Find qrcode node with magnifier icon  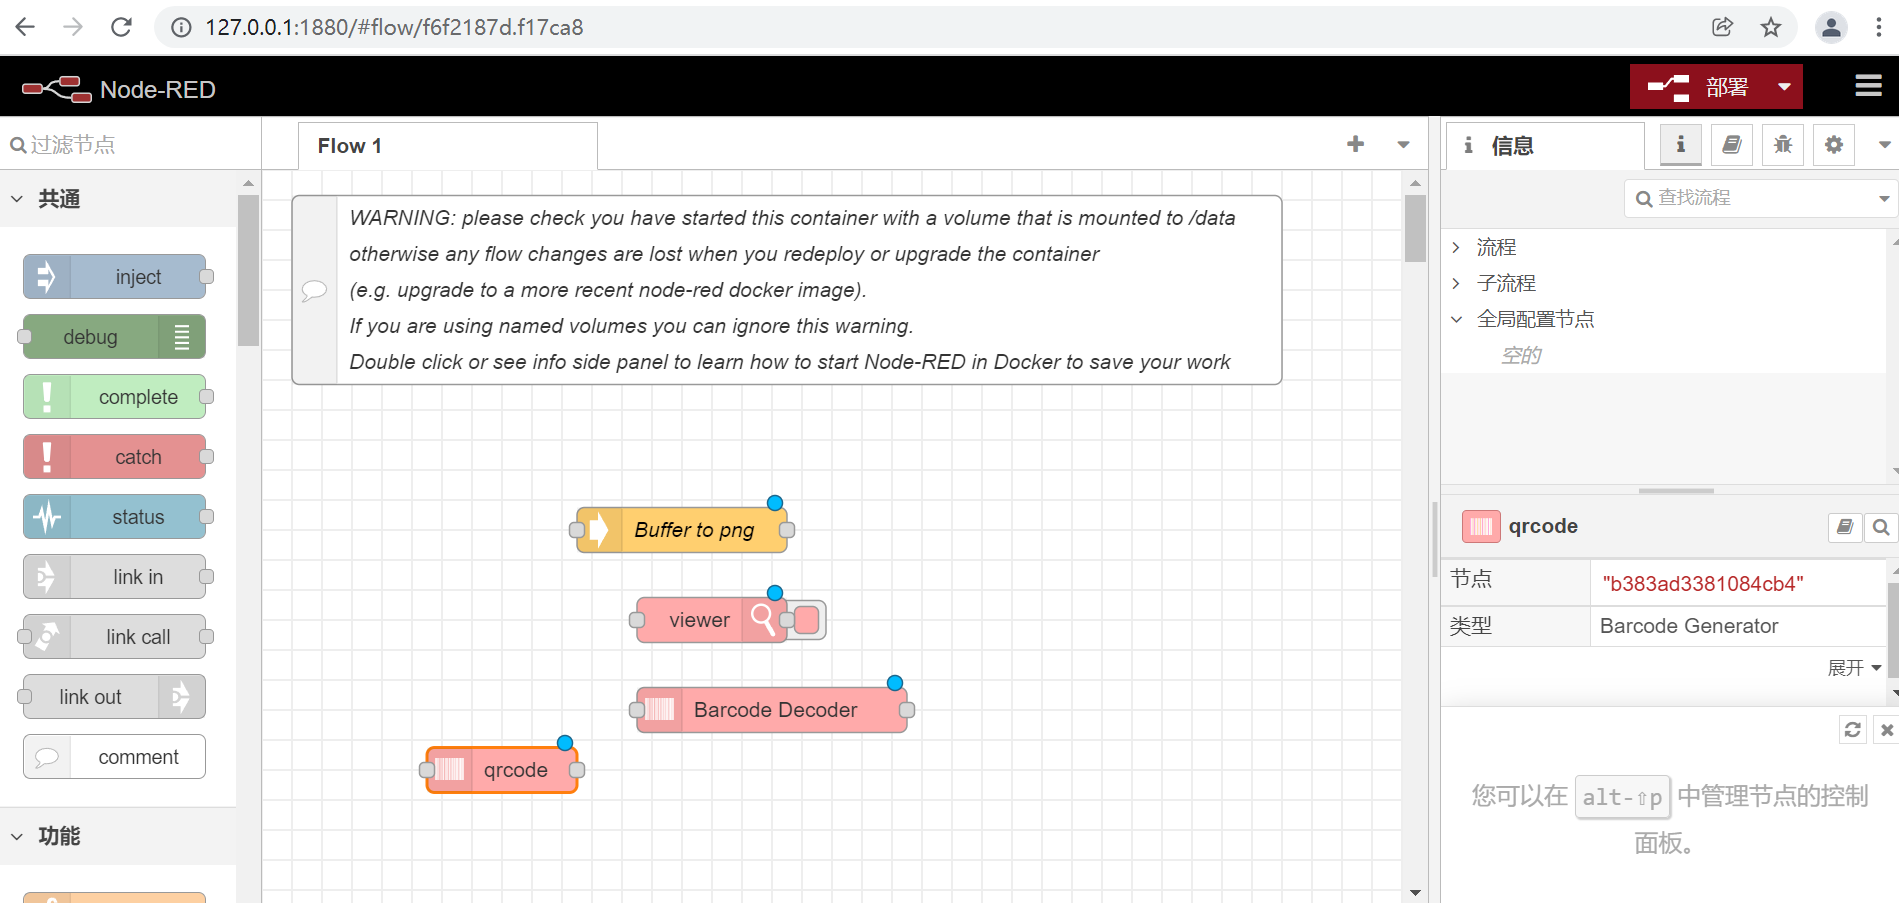tap(1881, 527)
